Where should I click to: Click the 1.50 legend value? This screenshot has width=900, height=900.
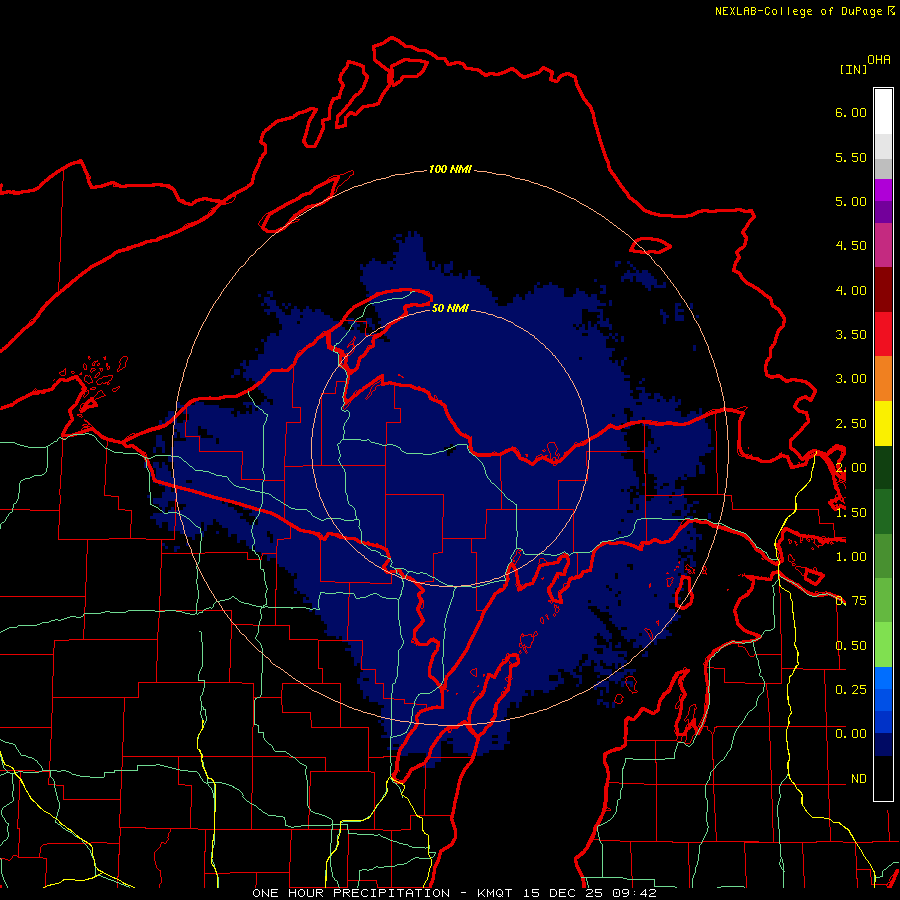pos(851,512)
